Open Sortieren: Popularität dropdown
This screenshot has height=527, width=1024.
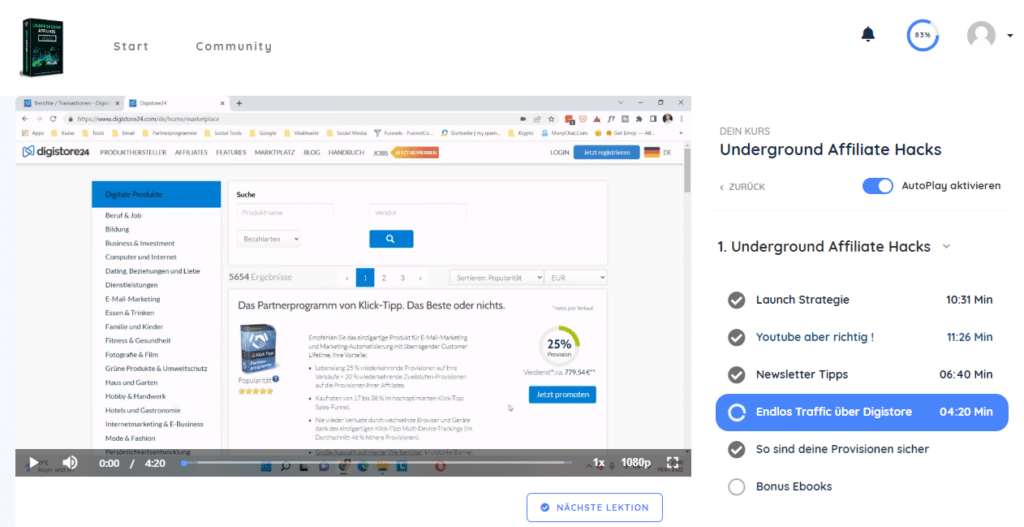pos(496,278)
